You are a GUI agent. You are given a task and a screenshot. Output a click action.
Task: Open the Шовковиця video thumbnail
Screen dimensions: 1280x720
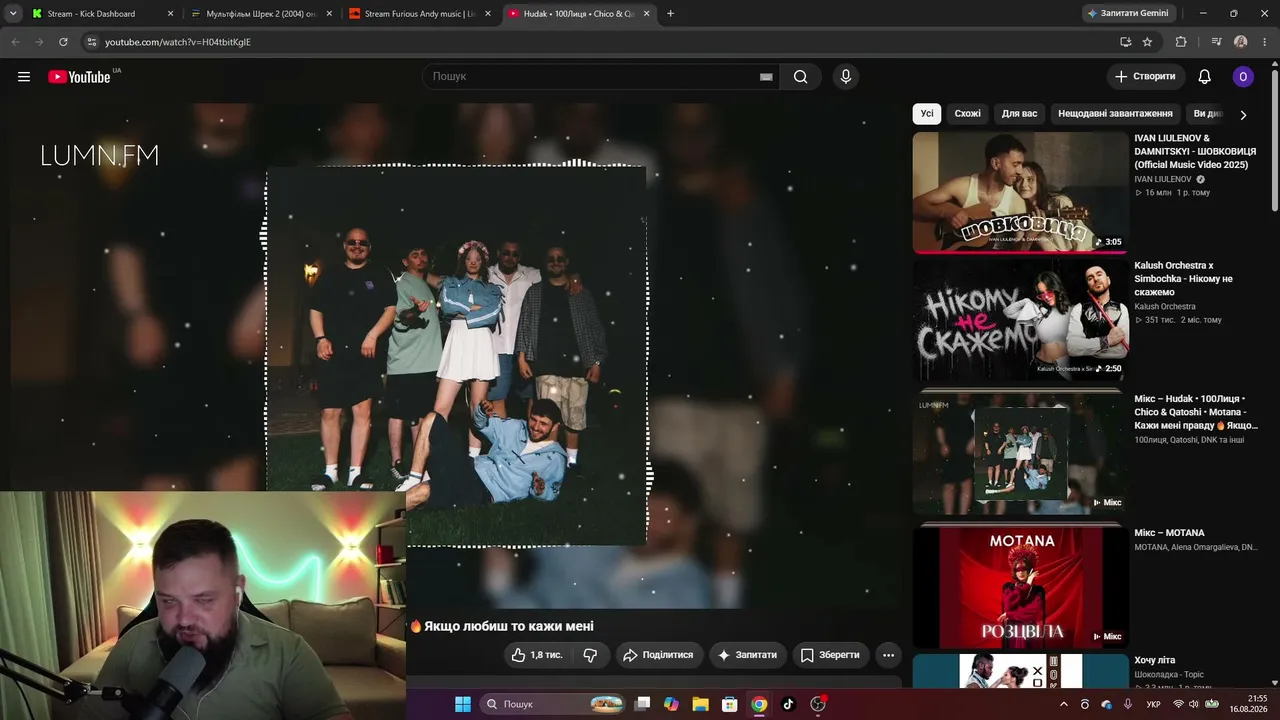1020,193
